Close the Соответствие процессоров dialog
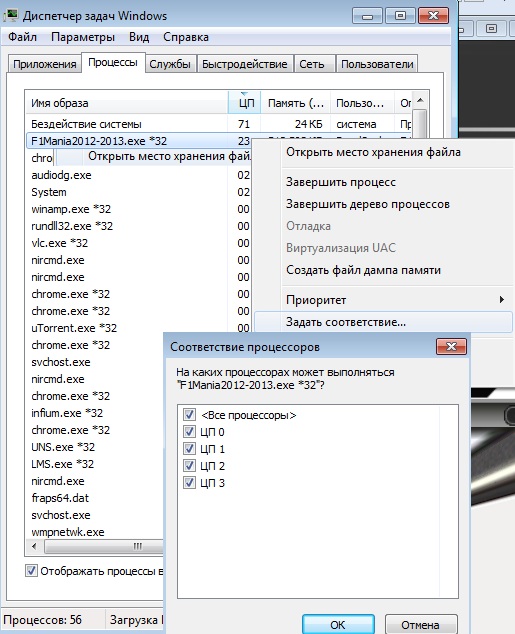The height and width of the screenshot is (634, 515). point(451,347)
